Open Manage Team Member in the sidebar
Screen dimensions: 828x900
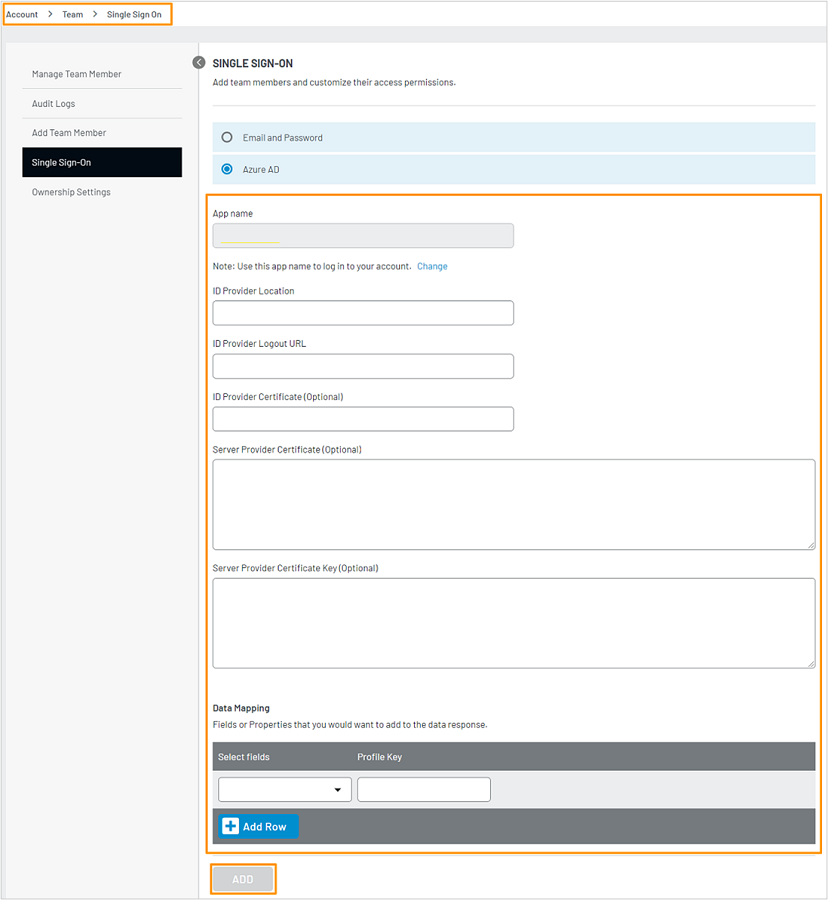(x=76, y=74)
